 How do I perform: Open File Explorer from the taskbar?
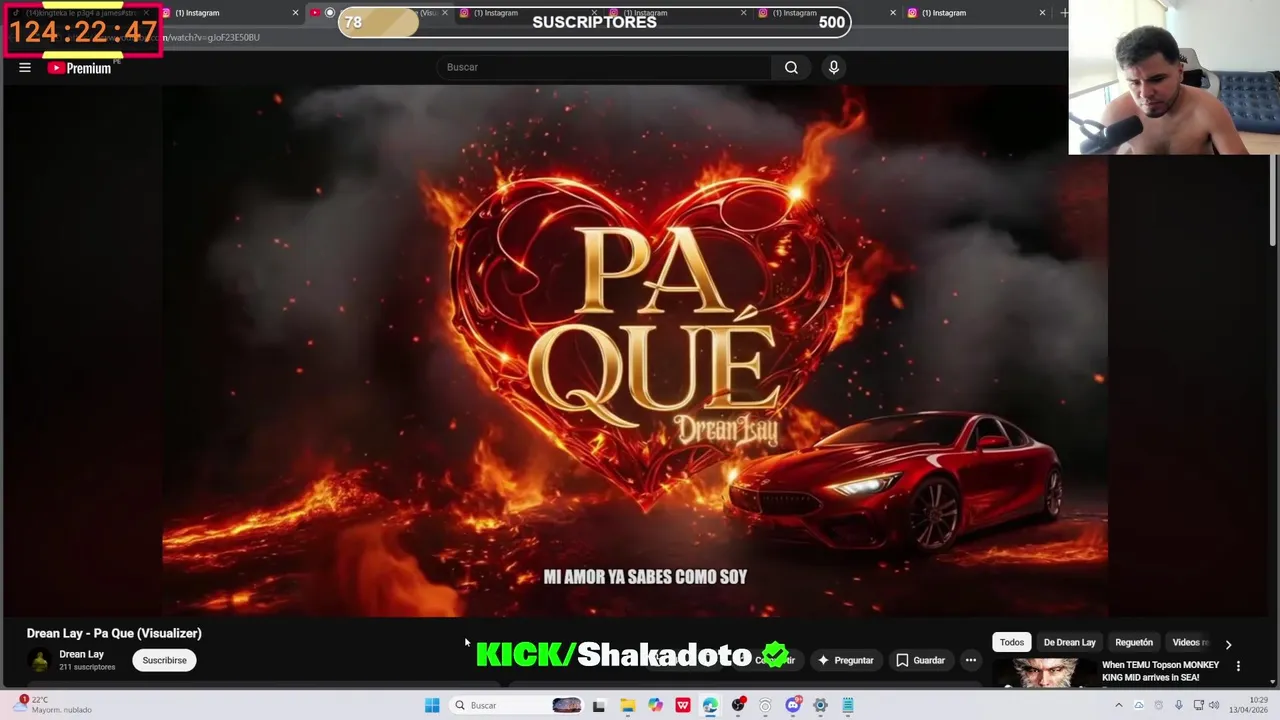click(x=627, y=705)
